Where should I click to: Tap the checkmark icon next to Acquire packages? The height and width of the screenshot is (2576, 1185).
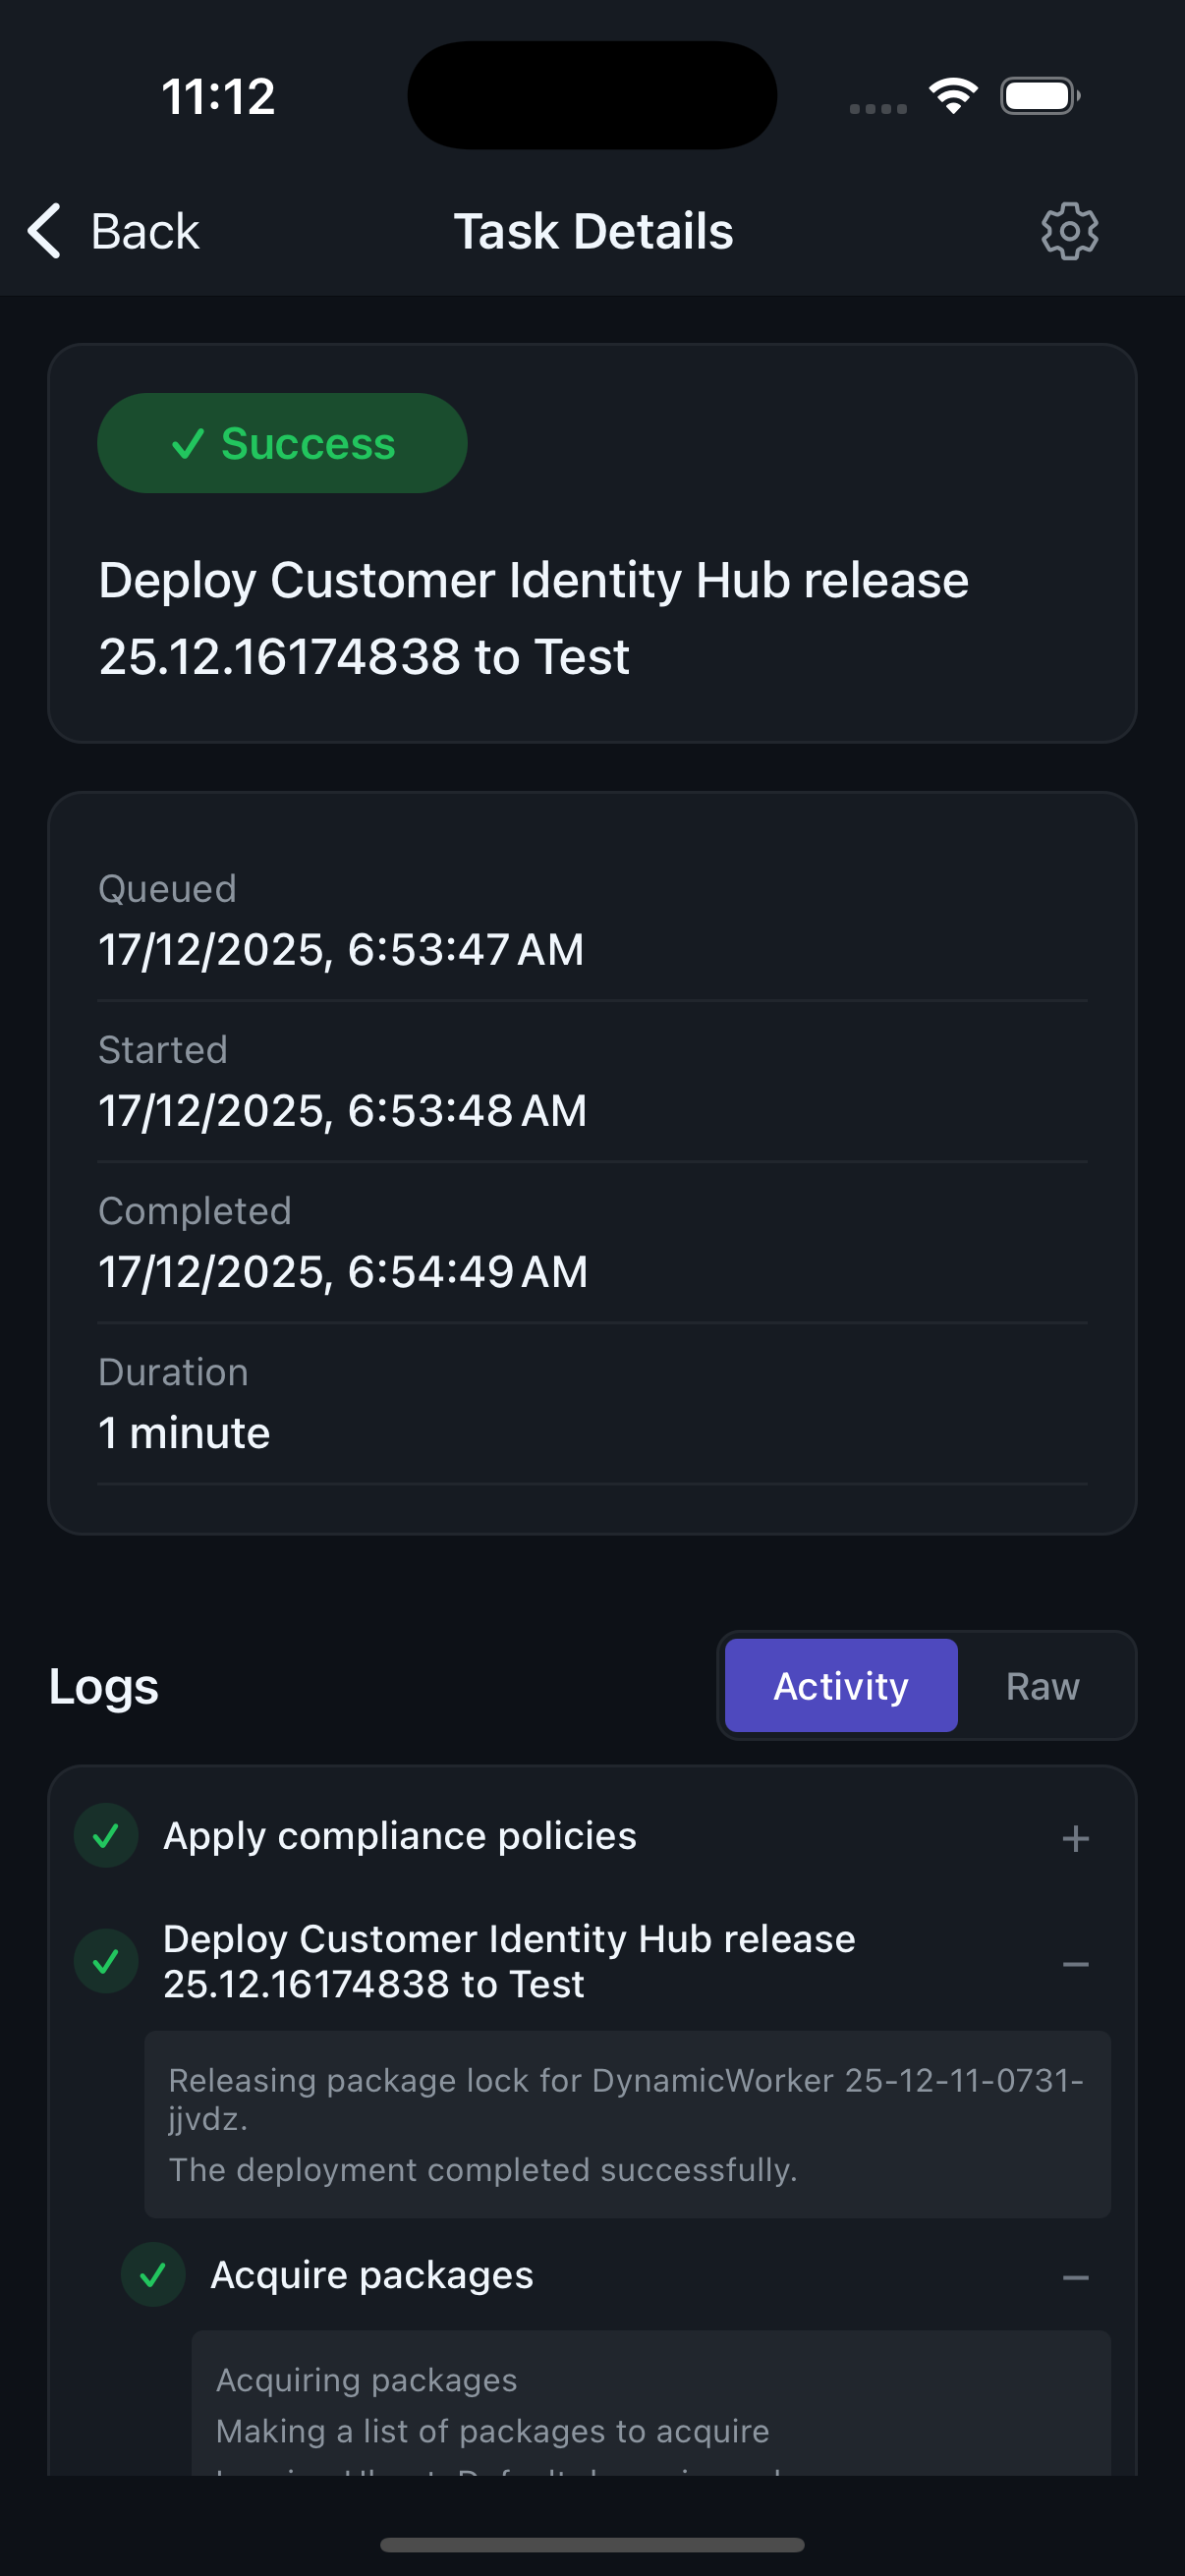coord(152,2273)
